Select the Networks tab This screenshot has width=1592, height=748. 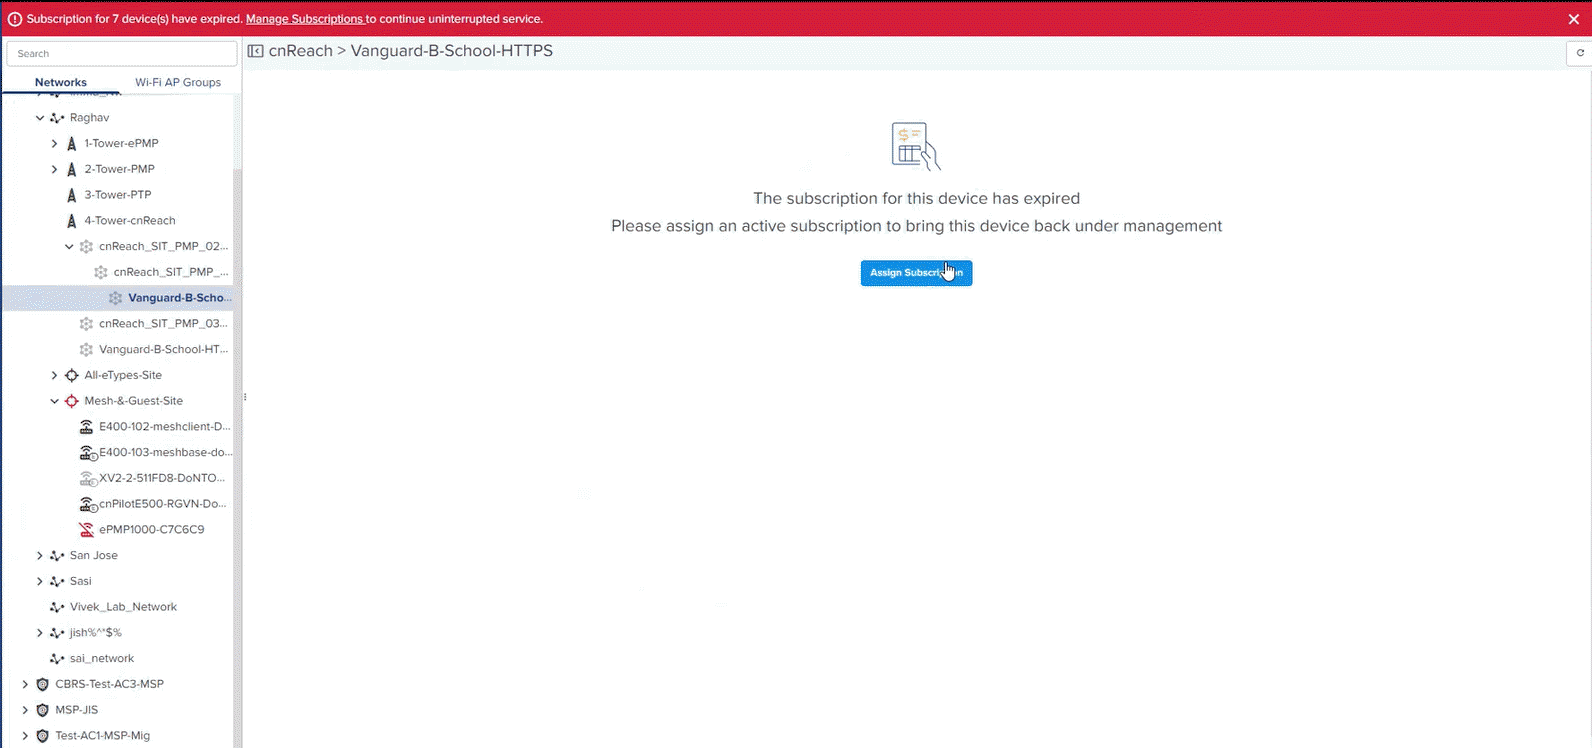click(x=61, y=82)
